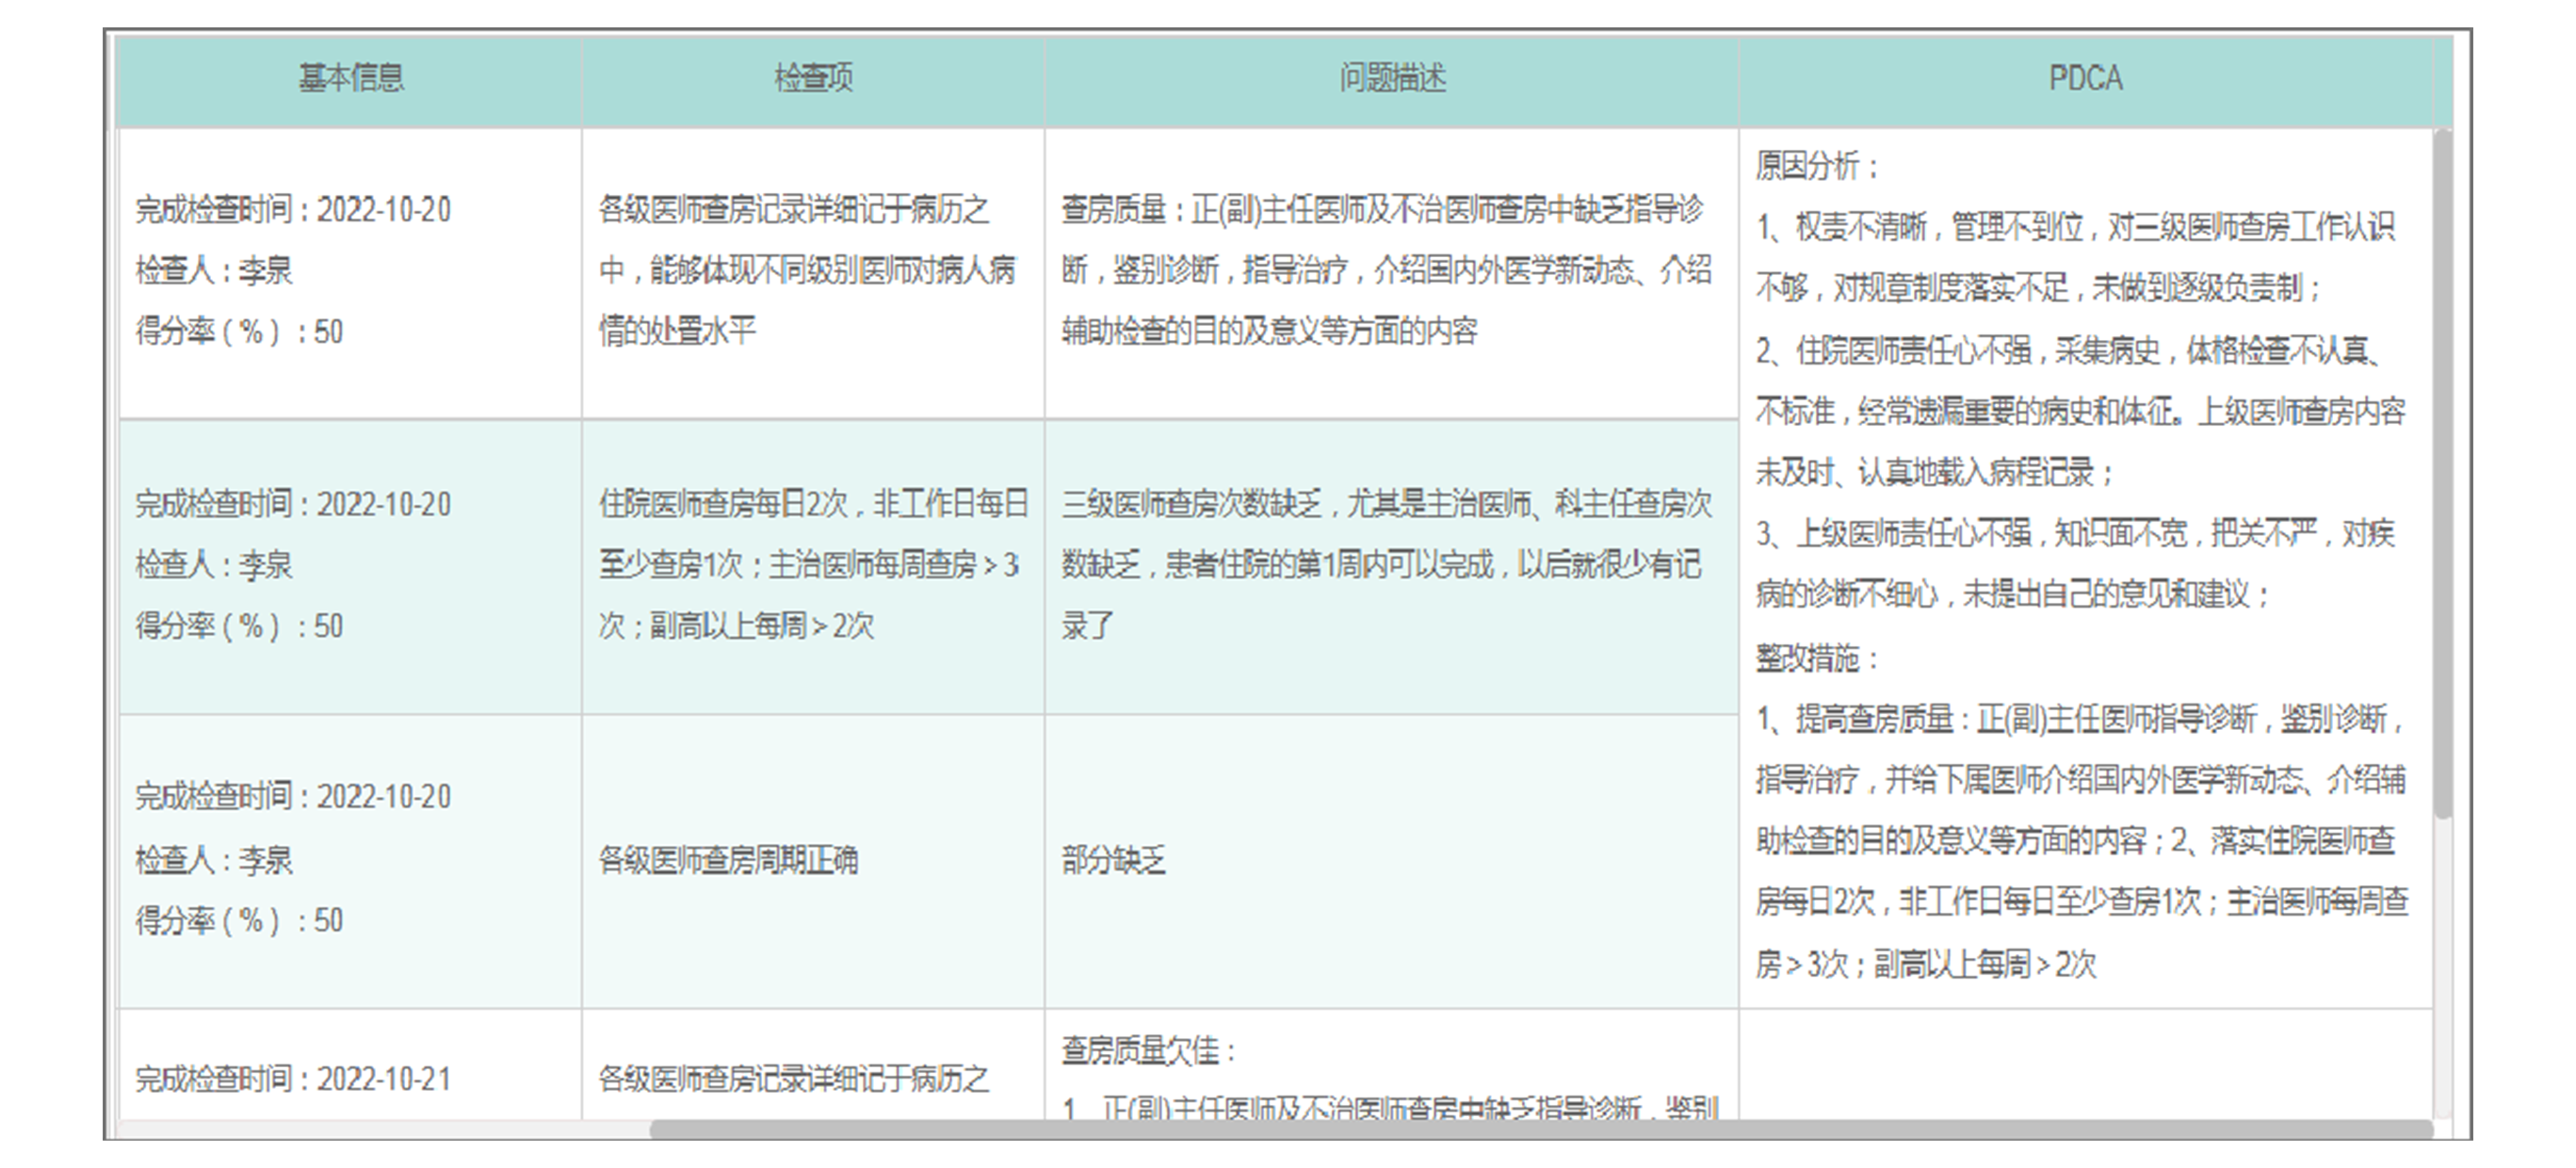Click the horizontal scrollbar thumb at bottom

pos(1540,1130)
